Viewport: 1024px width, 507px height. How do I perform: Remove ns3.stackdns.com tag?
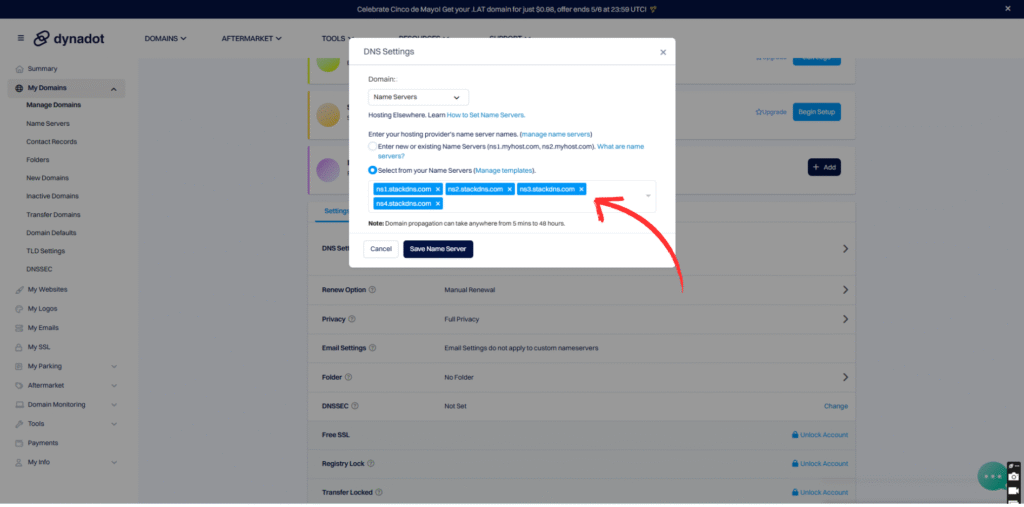click(581, 189)
